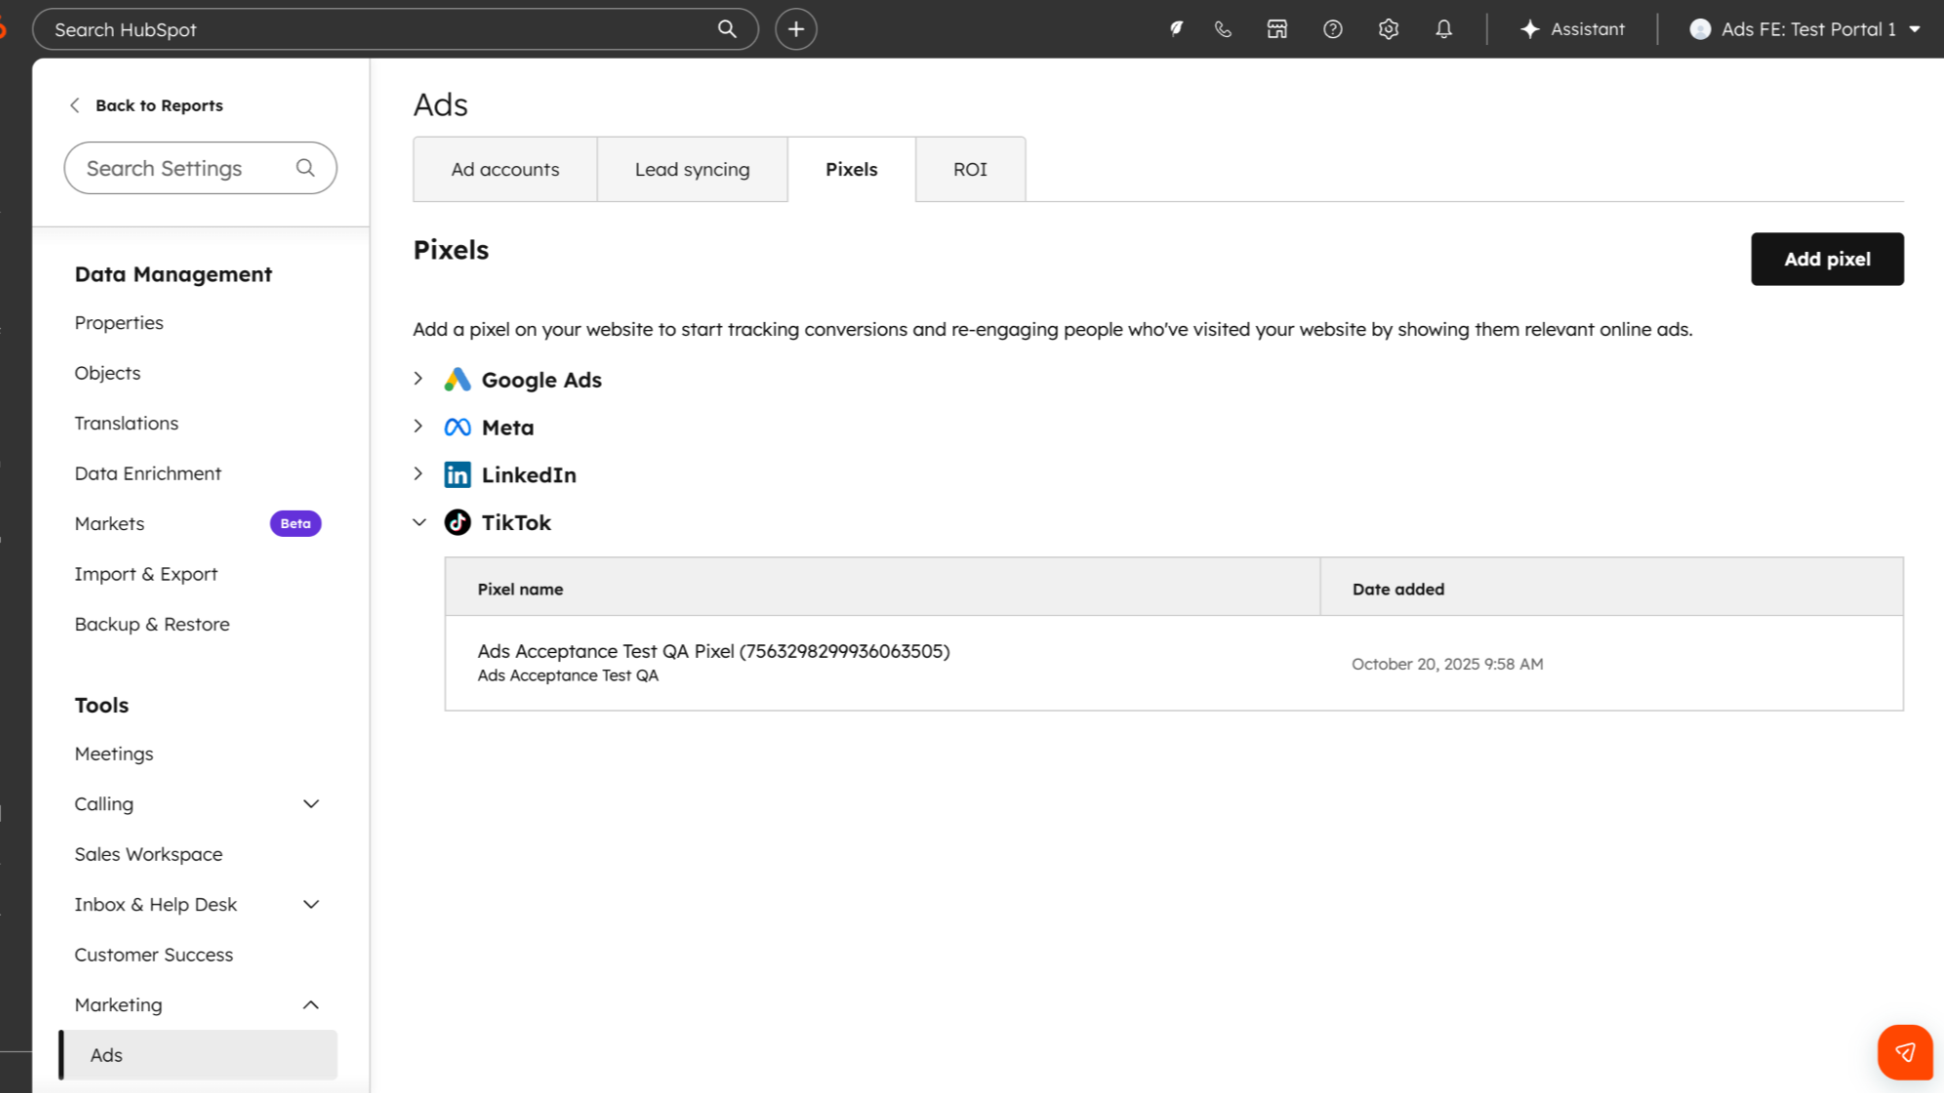Viewport: 1944px width, 1093px height.
Task: Expand the LinkedIn pixel section
Action: coord(419,474)
